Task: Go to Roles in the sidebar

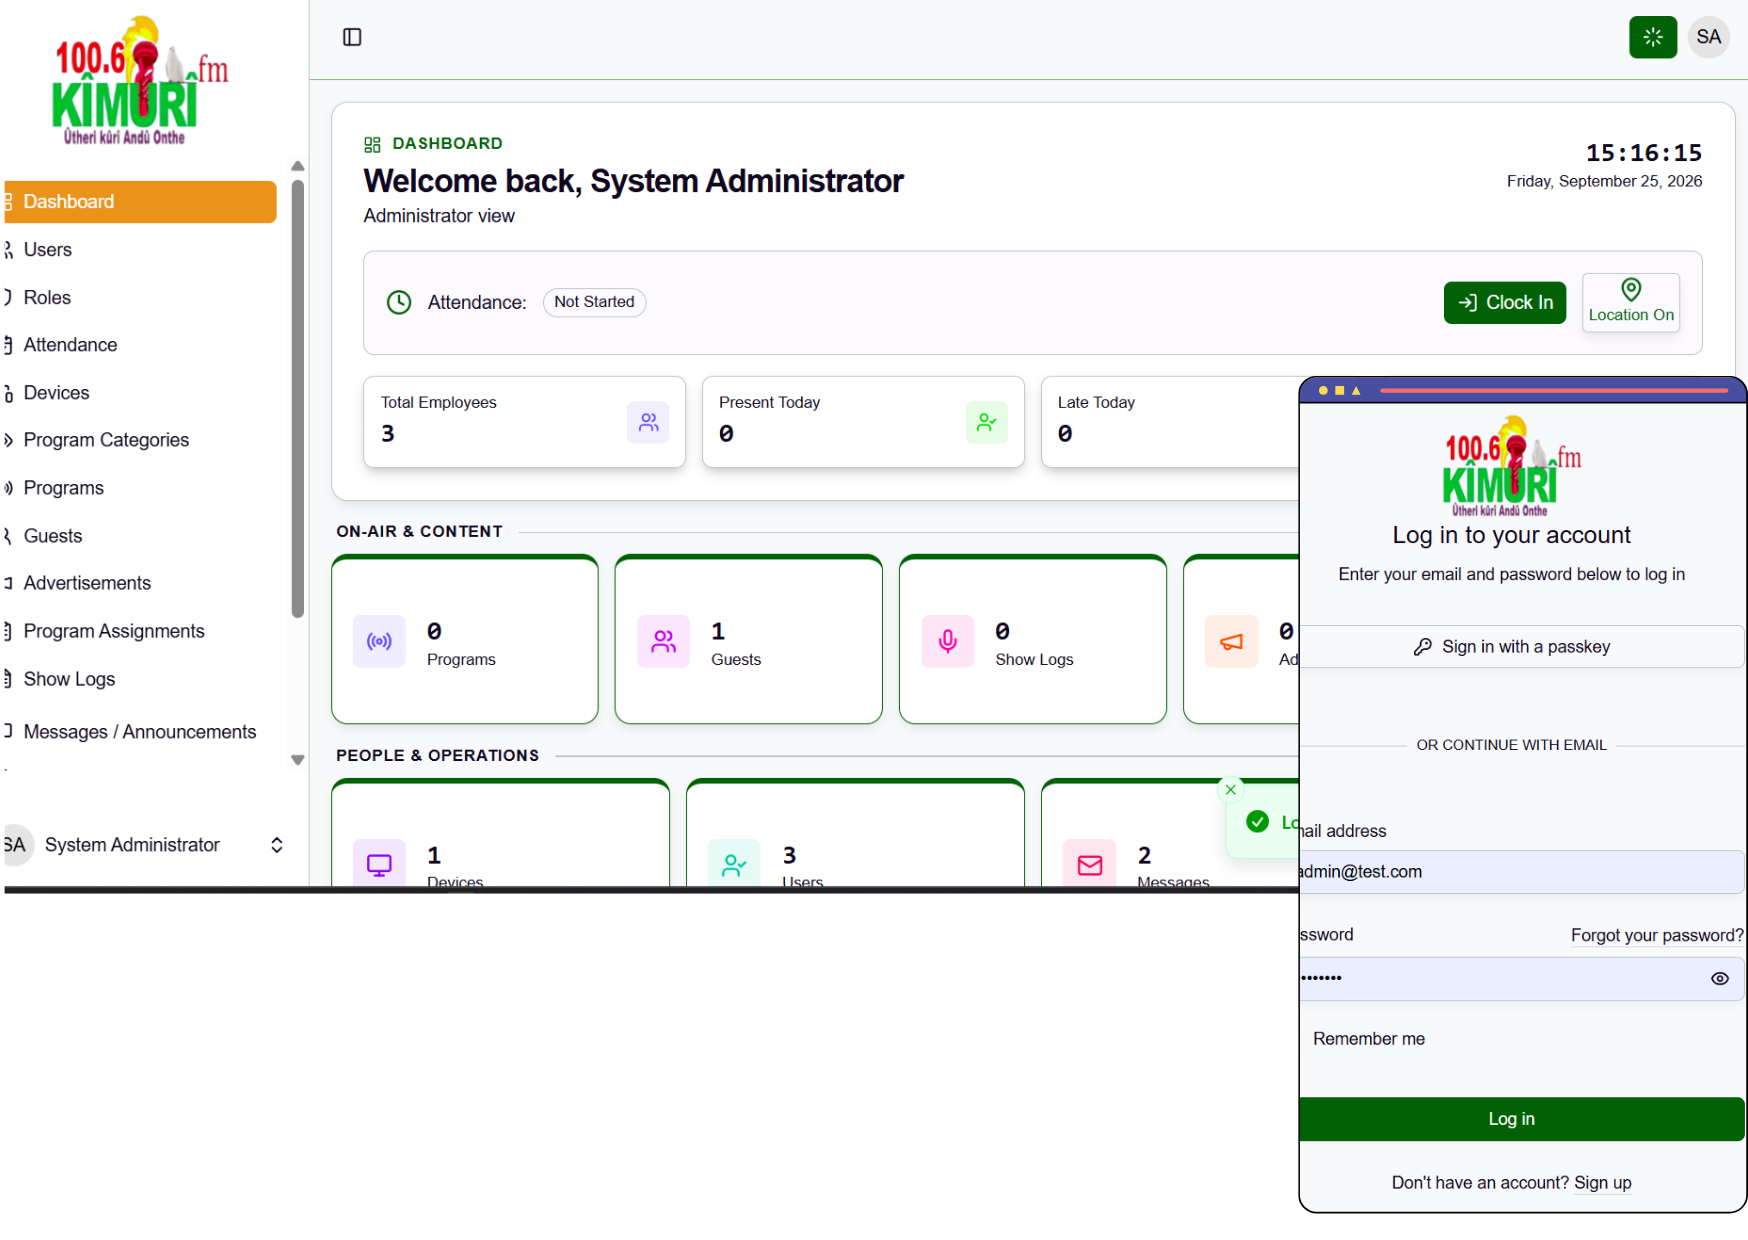Action: click(140, 298)
